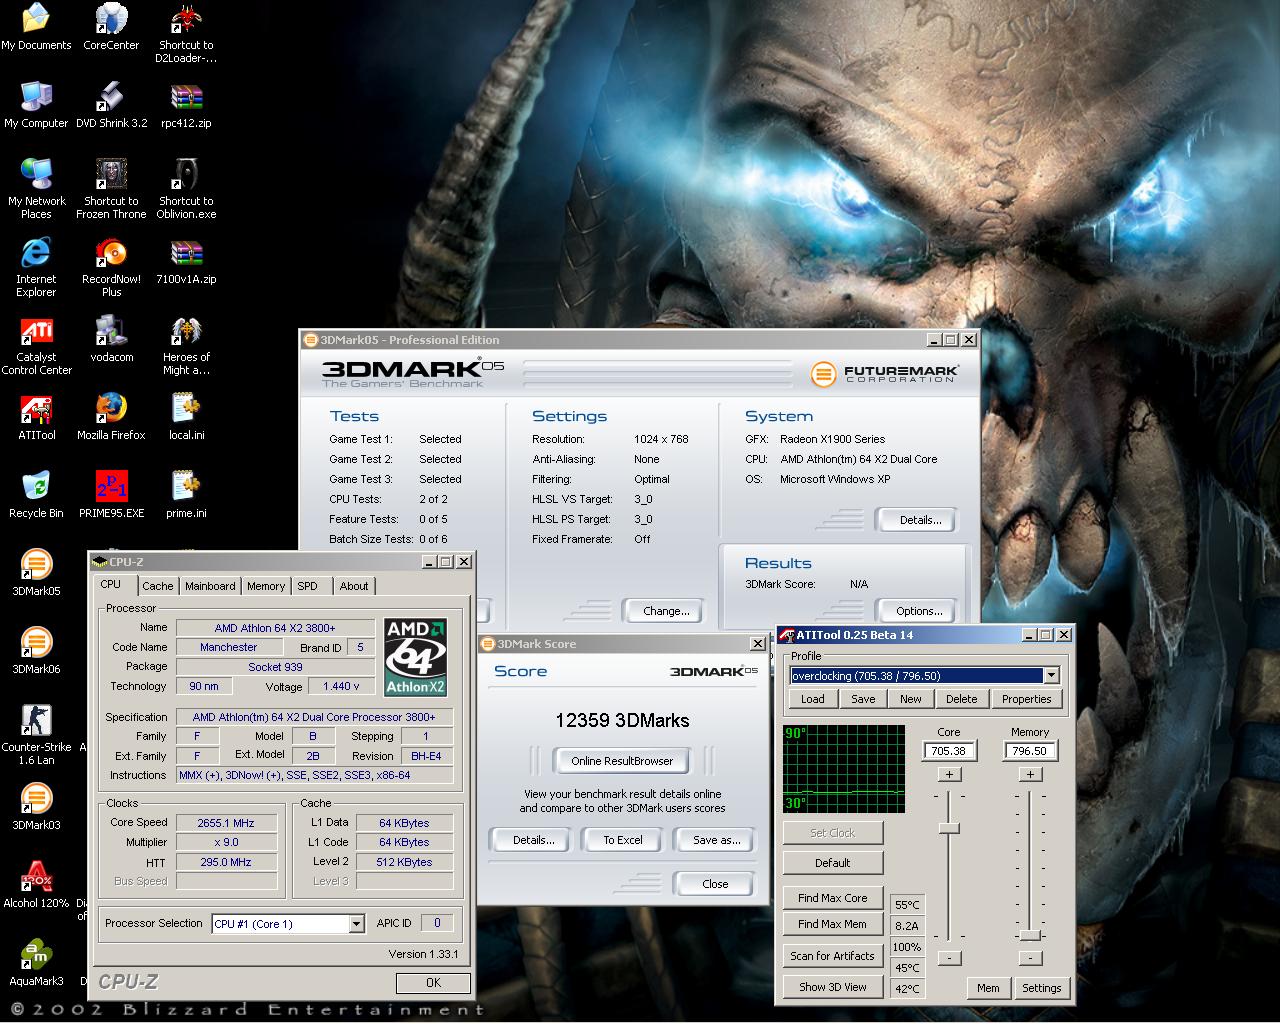Viewport: 1280px width, 1024px height.
Task: Expand the CPU-Z Processor Selection dropdown
Action: [356, 924]
